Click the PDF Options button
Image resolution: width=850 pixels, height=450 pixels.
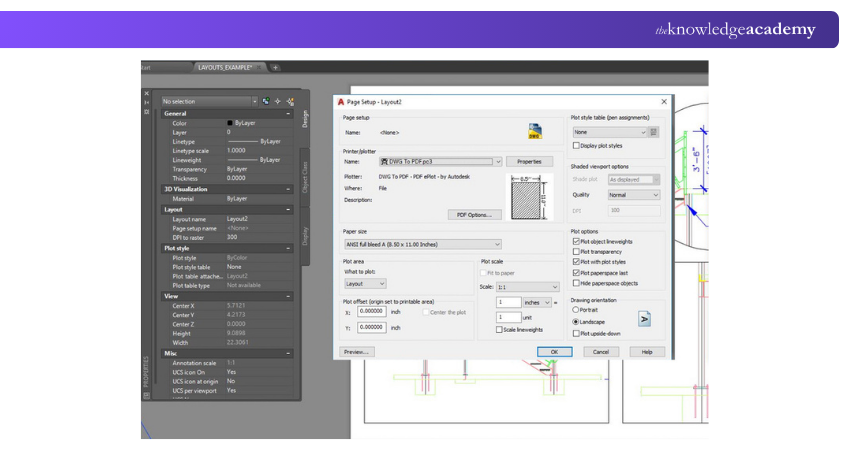point(474,215)
